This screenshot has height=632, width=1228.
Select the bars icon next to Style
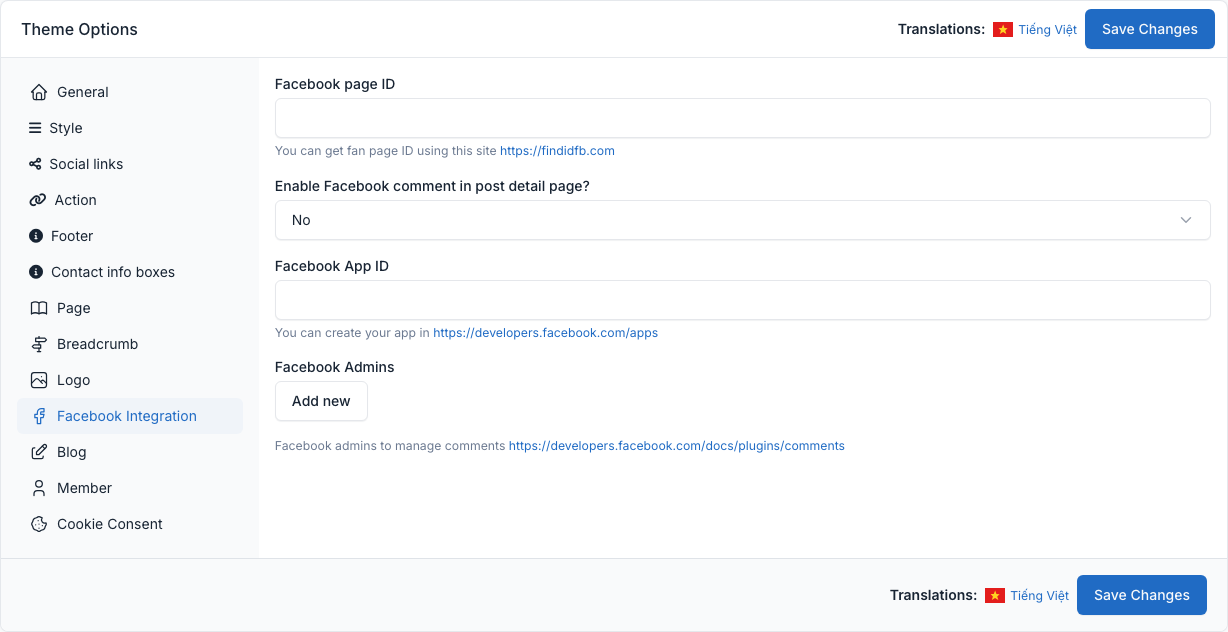click(35, 128)
